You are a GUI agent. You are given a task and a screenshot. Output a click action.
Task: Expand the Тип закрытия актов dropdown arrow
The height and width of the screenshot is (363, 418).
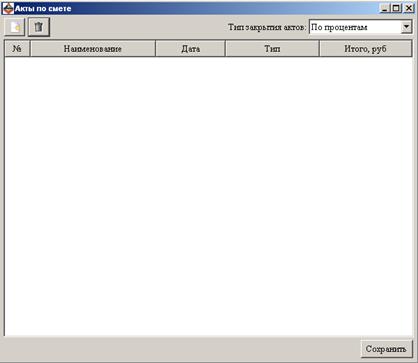click(x=406, y=27)
